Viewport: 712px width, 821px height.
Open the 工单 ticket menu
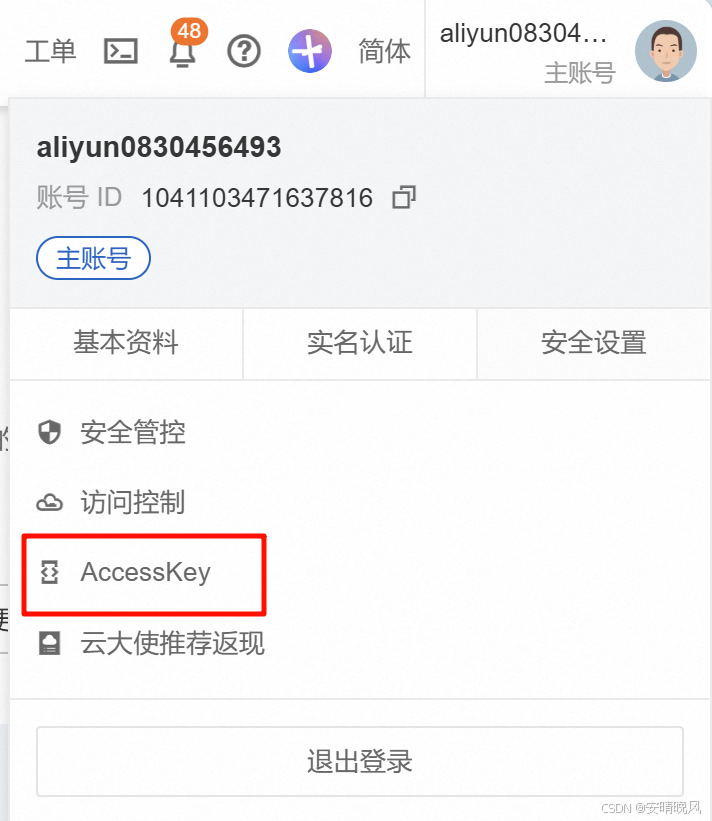click(50, 51)
